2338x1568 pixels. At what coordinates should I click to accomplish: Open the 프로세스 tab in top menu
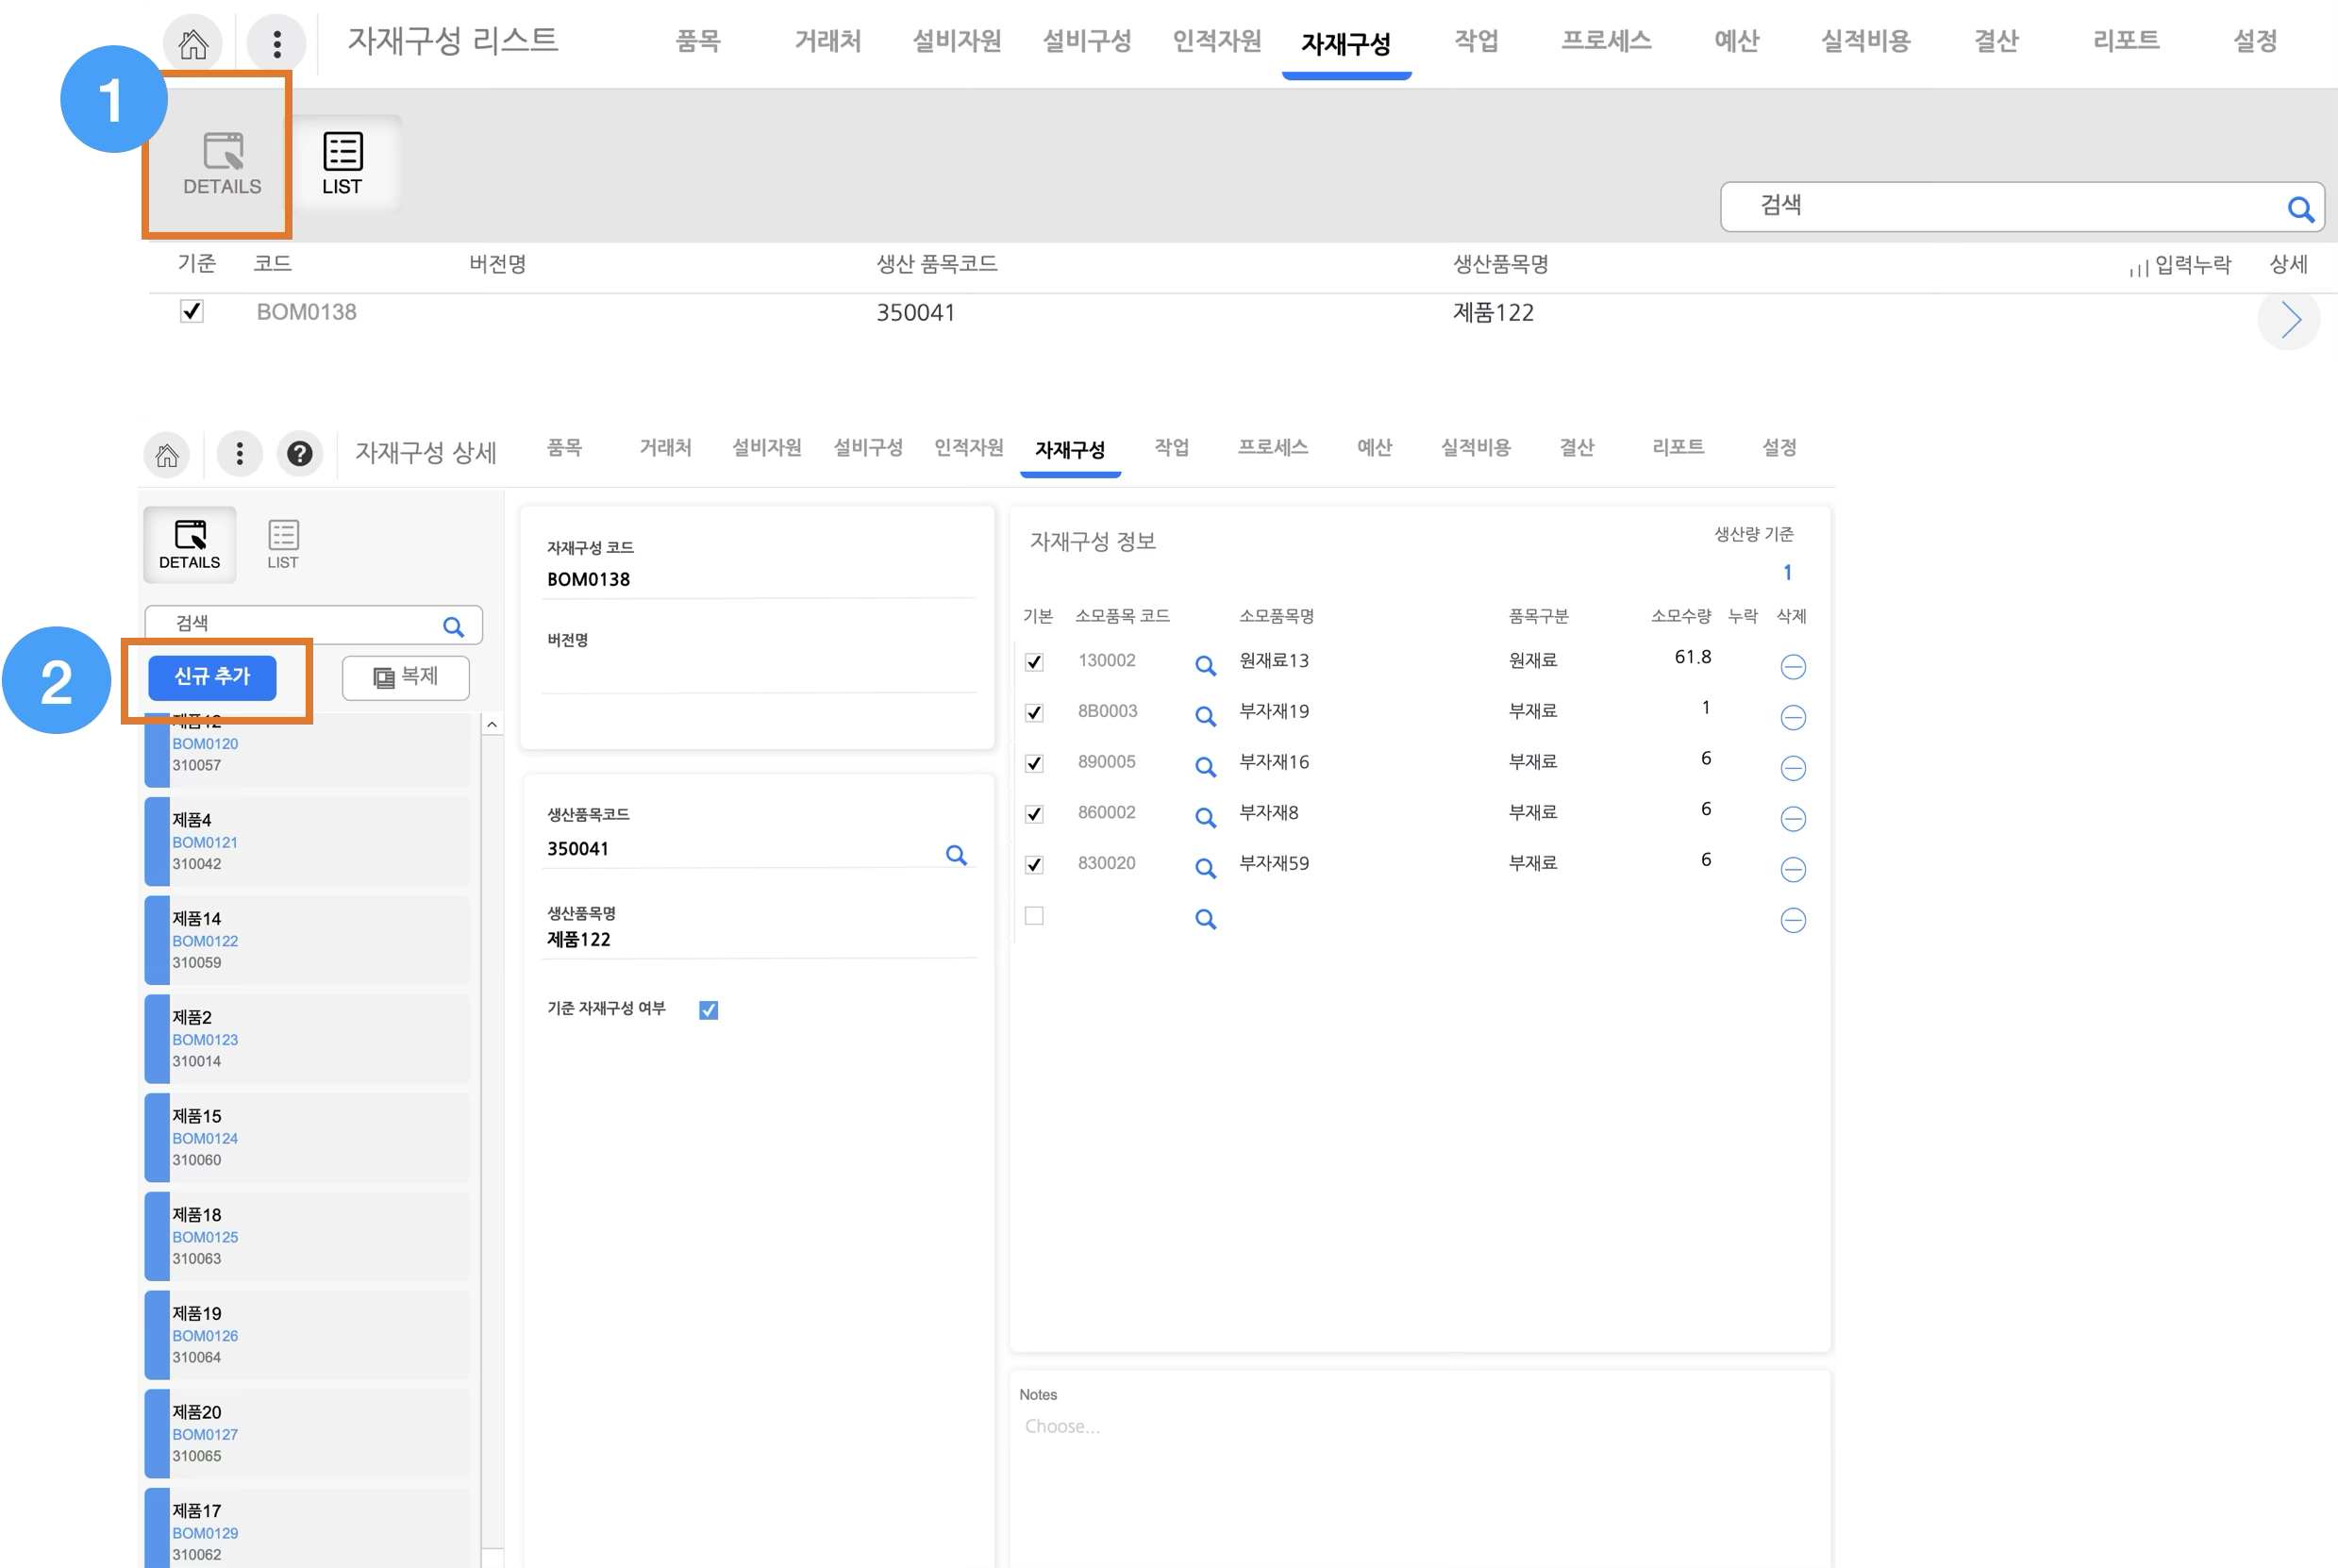[1606, 41]
